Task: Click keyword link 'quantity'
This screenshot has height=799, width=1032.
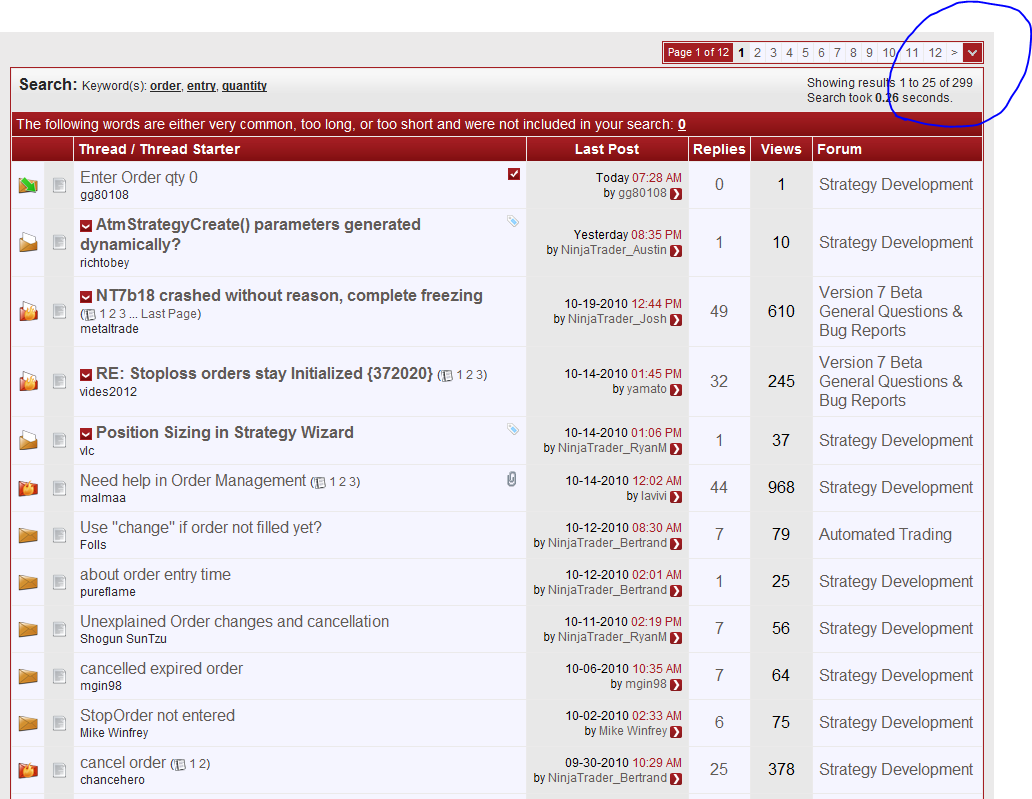Action: 244,86
